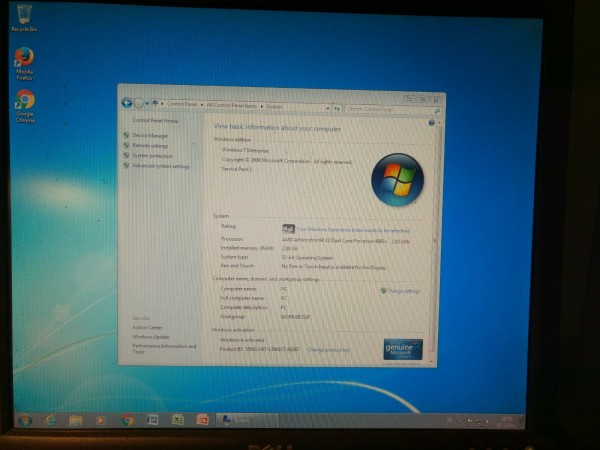Open Performance Information and Tools link
The width and height of the screenshot is (600, 450).
pyautogui.click(x=164, y=349)
